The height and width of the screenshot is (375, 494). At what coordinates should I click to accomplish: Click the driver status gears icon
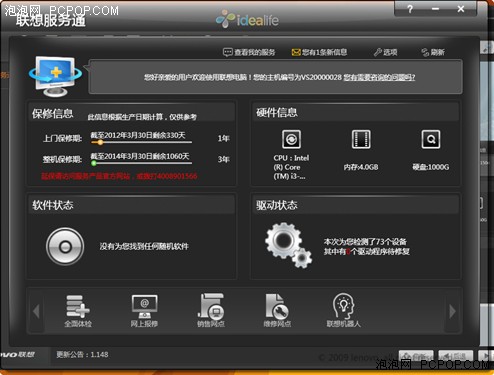pyautogui.click(x=289, y=245)
